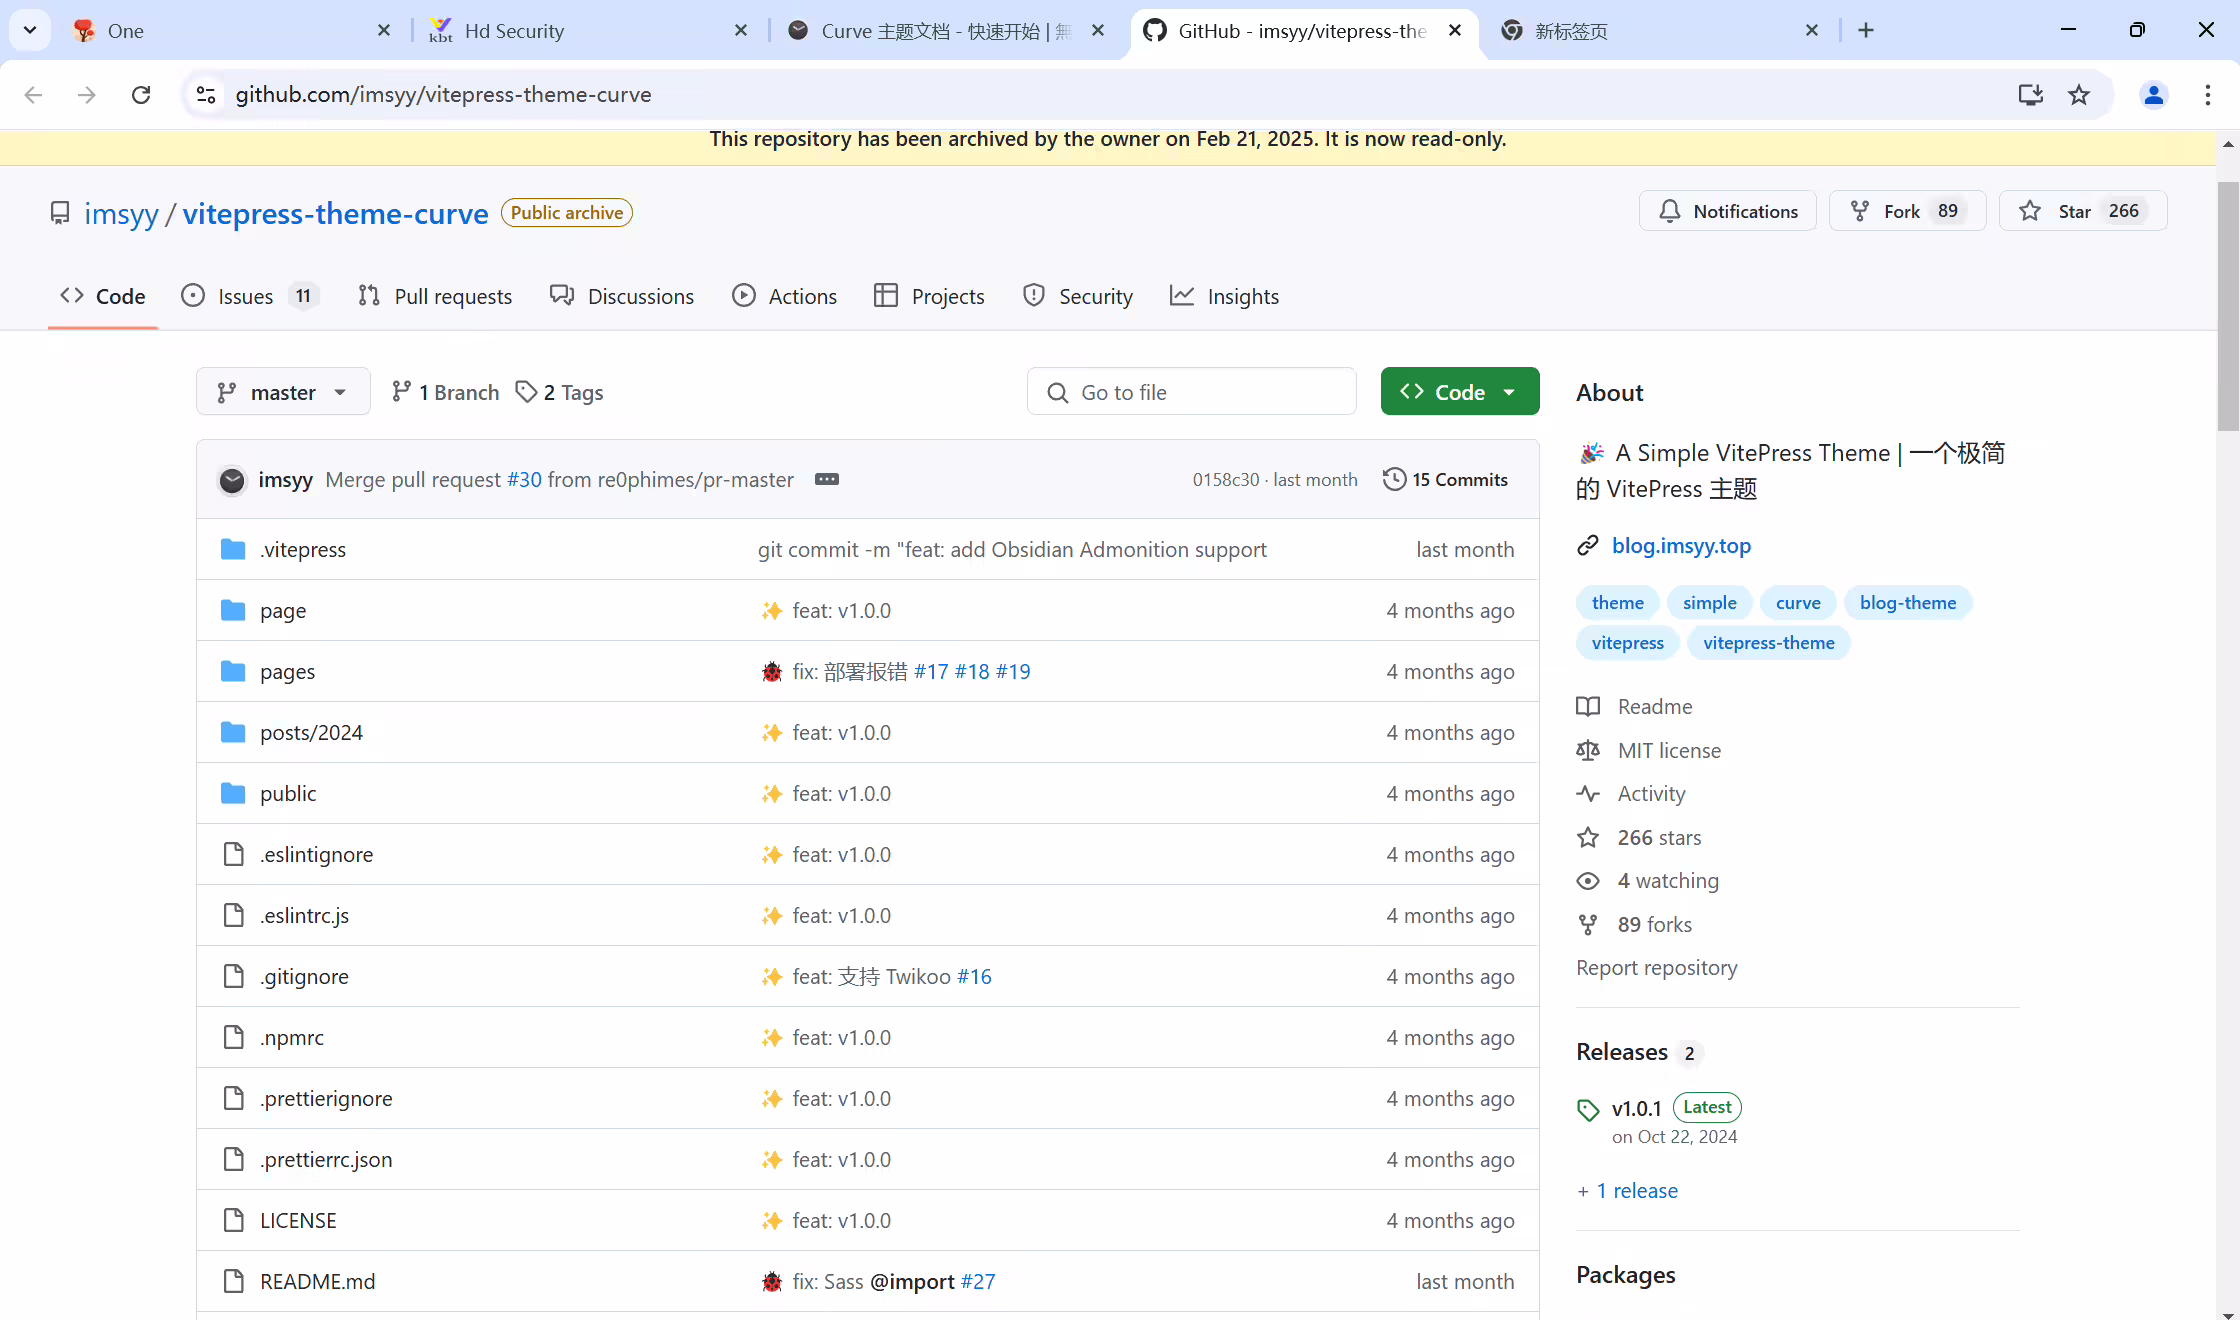
Task: Click the bookmark star in address bar
Action: [x=2079, y=94]
